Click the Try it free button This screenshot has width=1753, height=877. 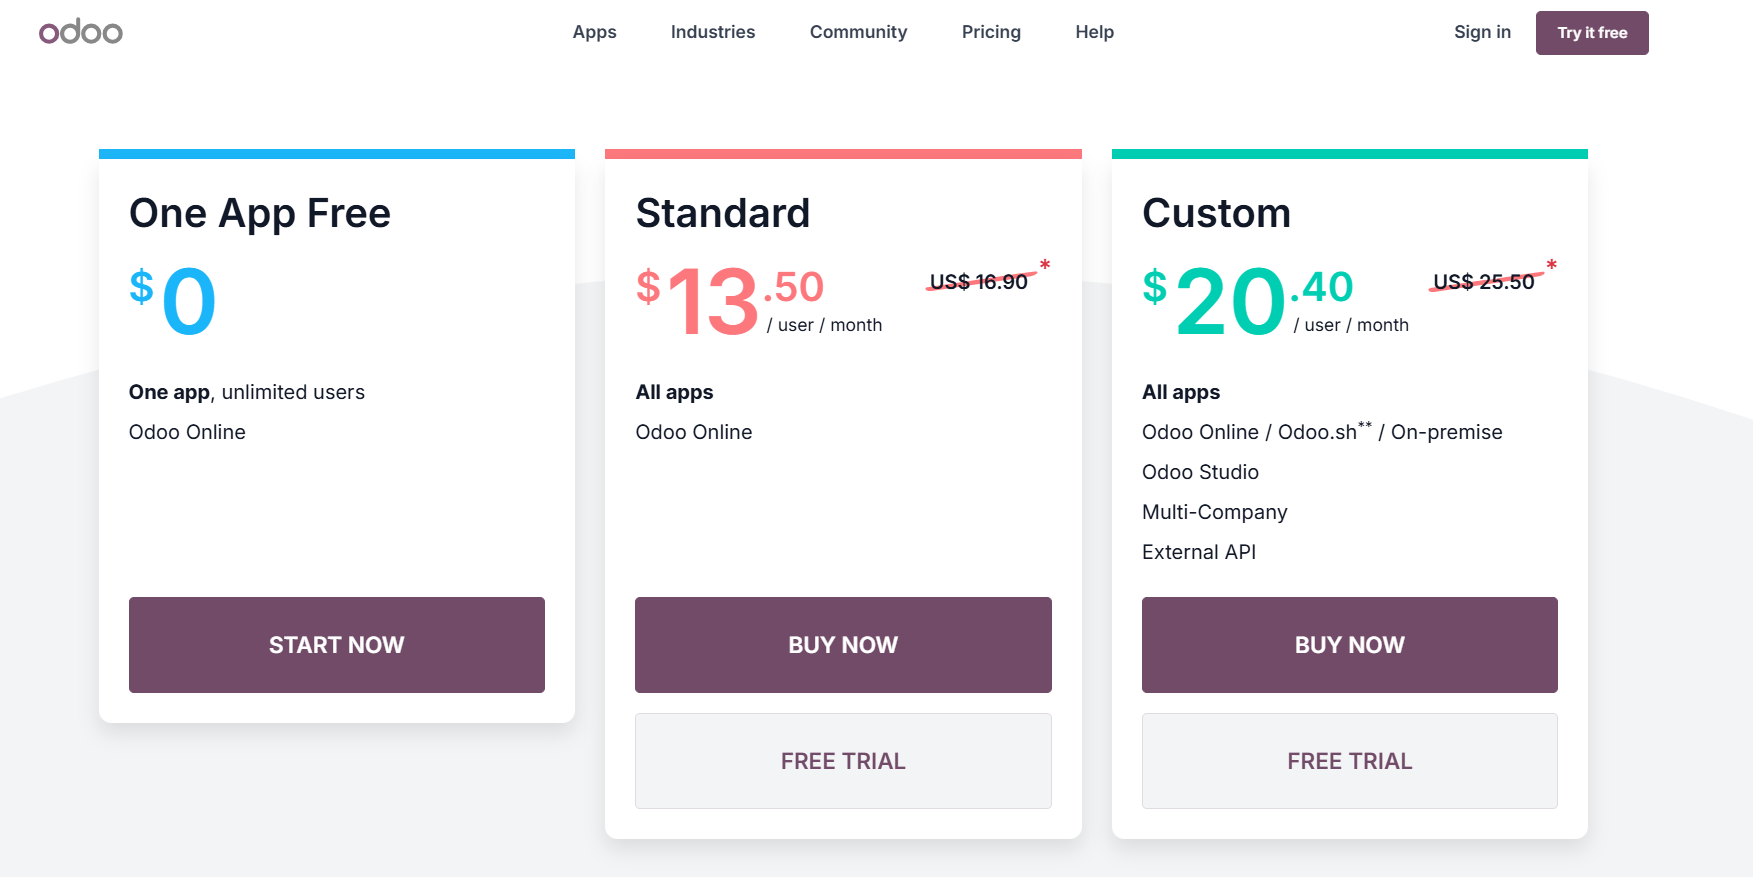coord(1592,33)
